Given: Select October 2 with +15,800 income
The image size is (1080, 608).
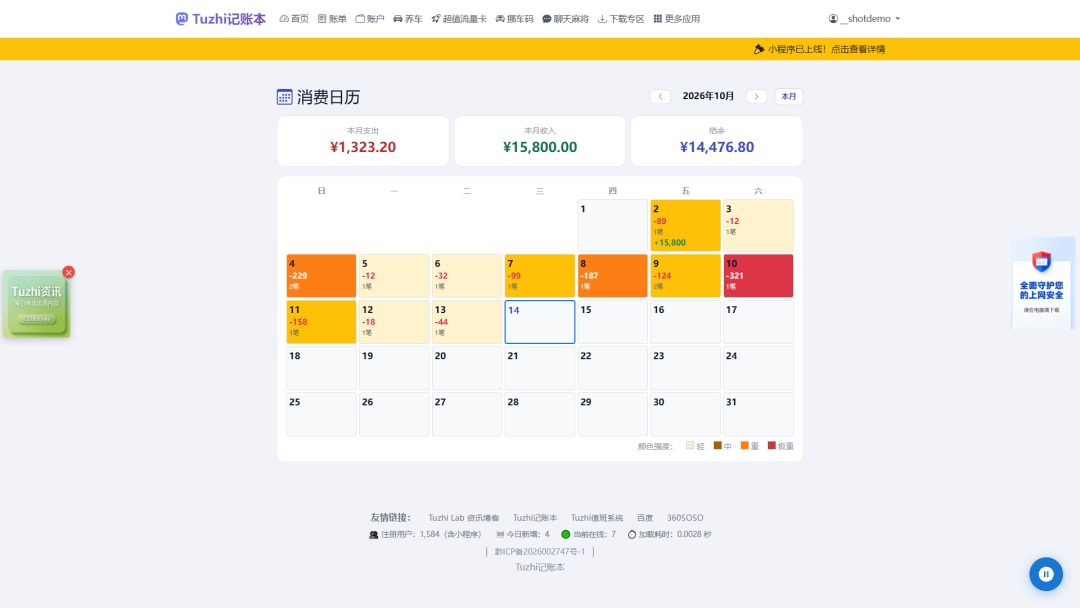Looking at the screenshot, I should coord(685,225).
